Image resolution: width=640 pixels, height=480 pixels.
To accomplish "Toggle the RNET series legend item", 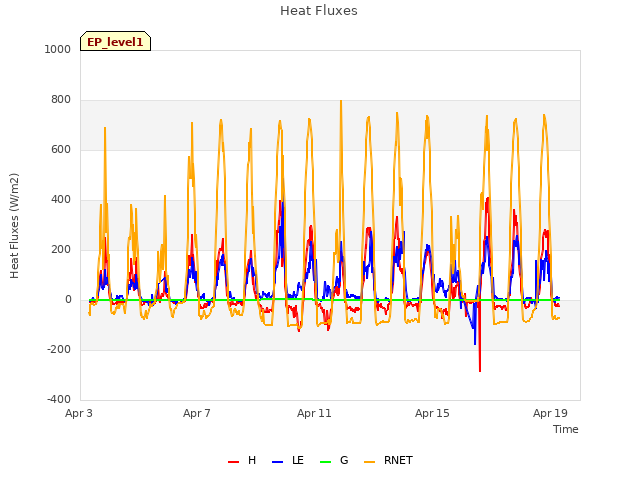I will pyautogui.click(x=388, y=460).
